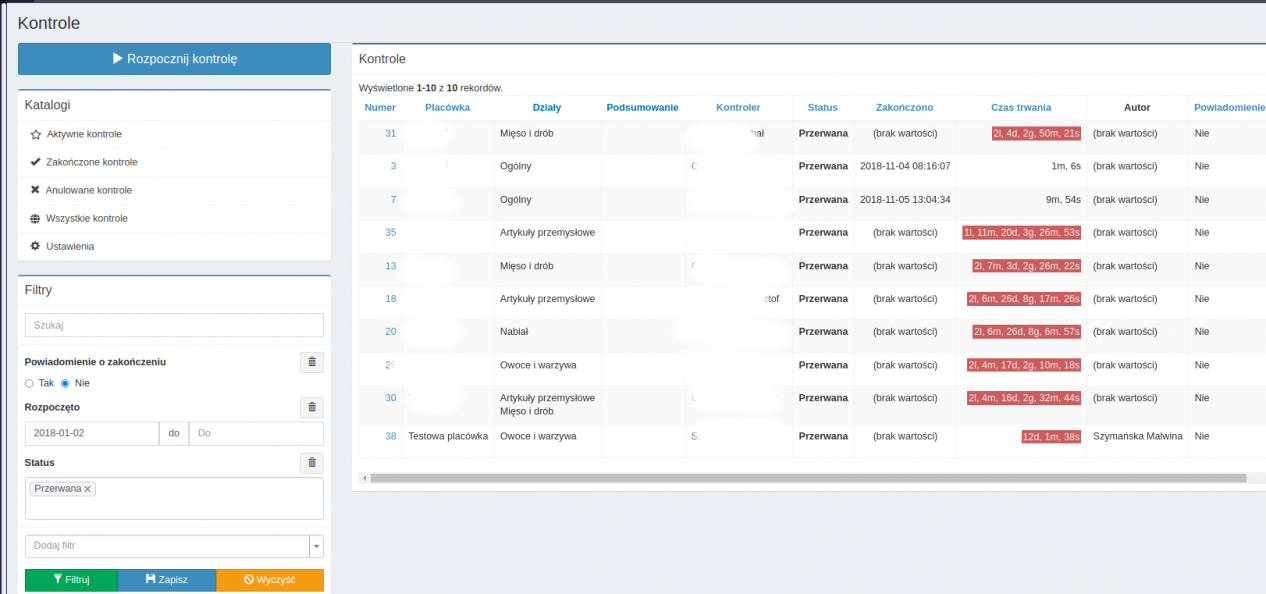Screen dimensions: 1266x594
Task: Click the checkmark icon beside Zakończone kontrole
Action: click(x=36, y=162)
